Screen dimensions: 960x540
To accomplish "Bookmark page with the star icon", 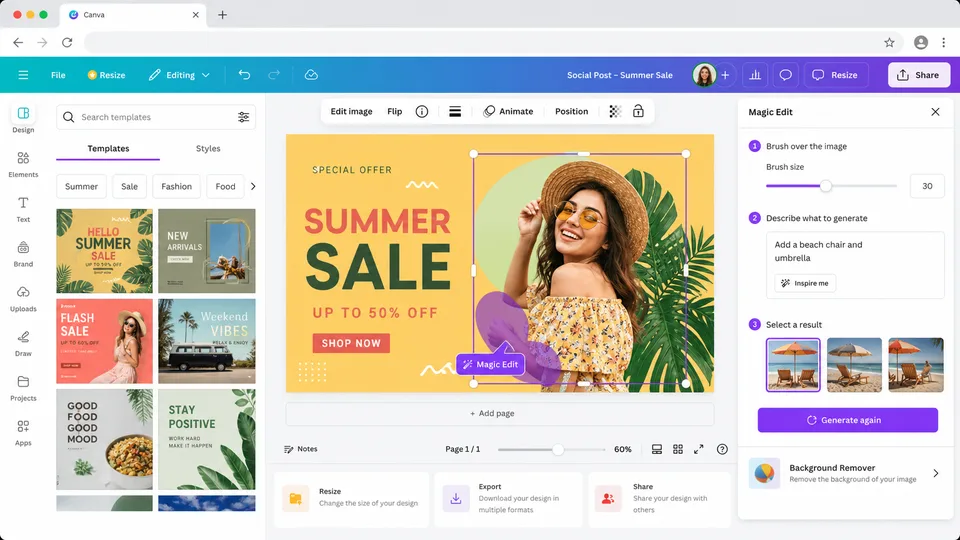I will pyautogui.click(x=889, y=42).
